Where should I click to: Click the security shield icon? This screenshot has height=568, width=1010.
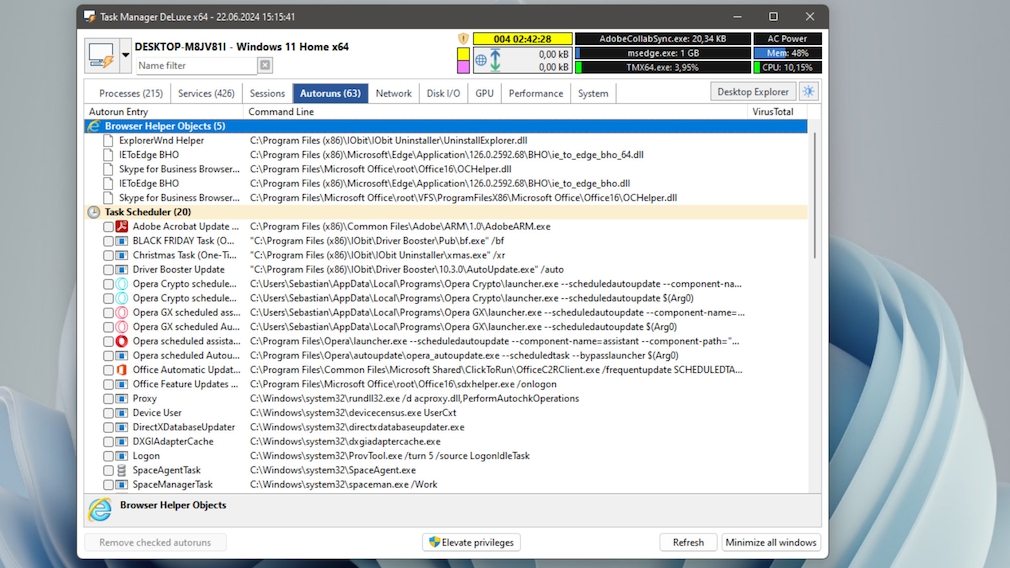pos(463,39)
